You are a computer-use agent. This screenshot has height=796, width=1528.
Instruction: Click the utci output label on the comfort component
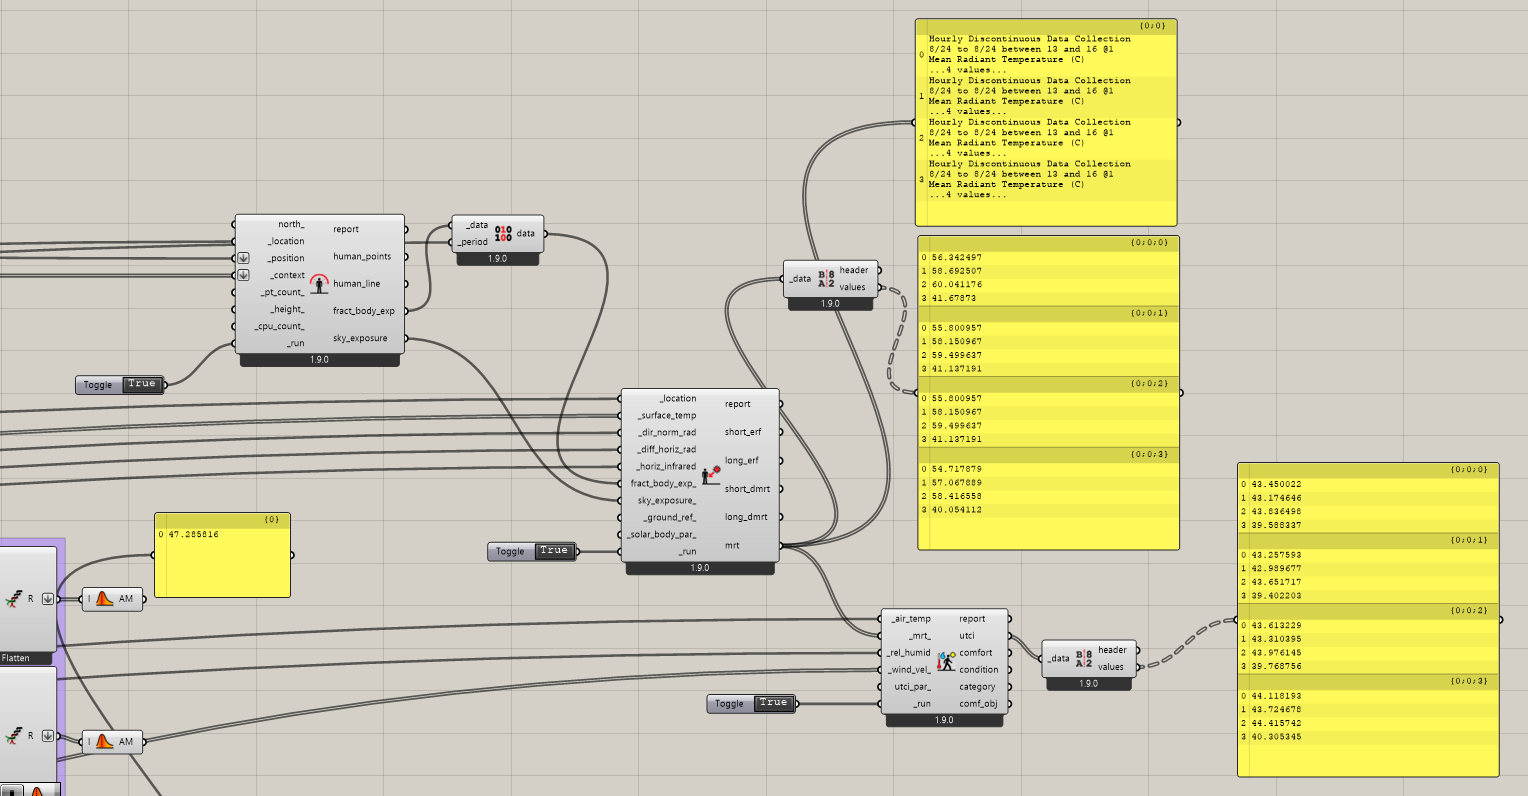[x=967, y=636]
